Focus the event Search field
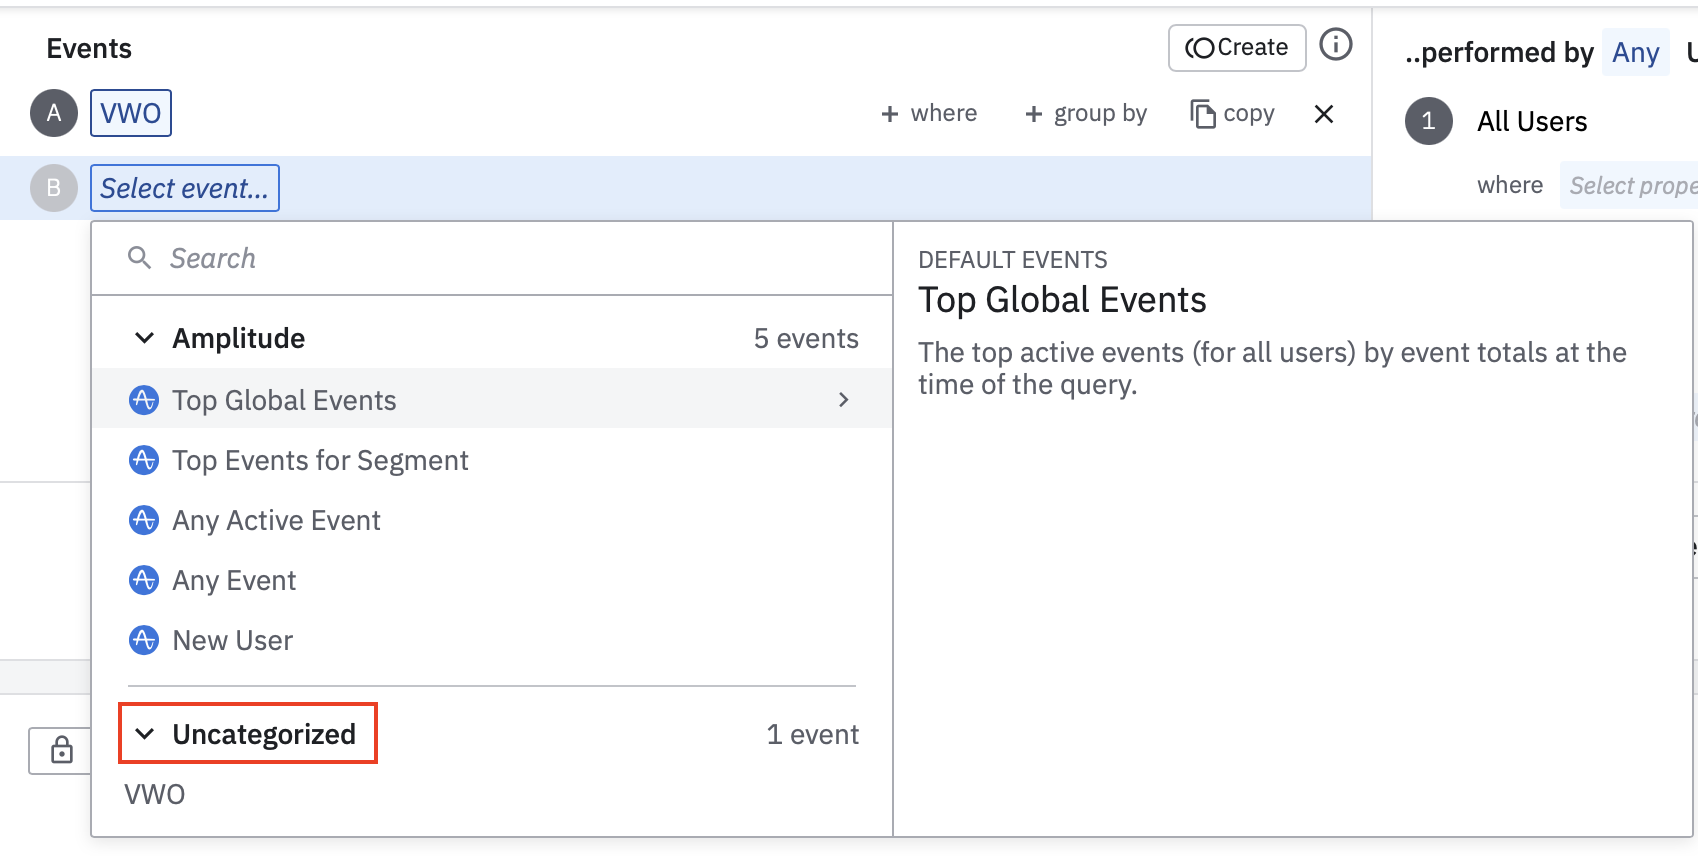The width and height of the screenshot is (1698, 856). coord(492,259)
